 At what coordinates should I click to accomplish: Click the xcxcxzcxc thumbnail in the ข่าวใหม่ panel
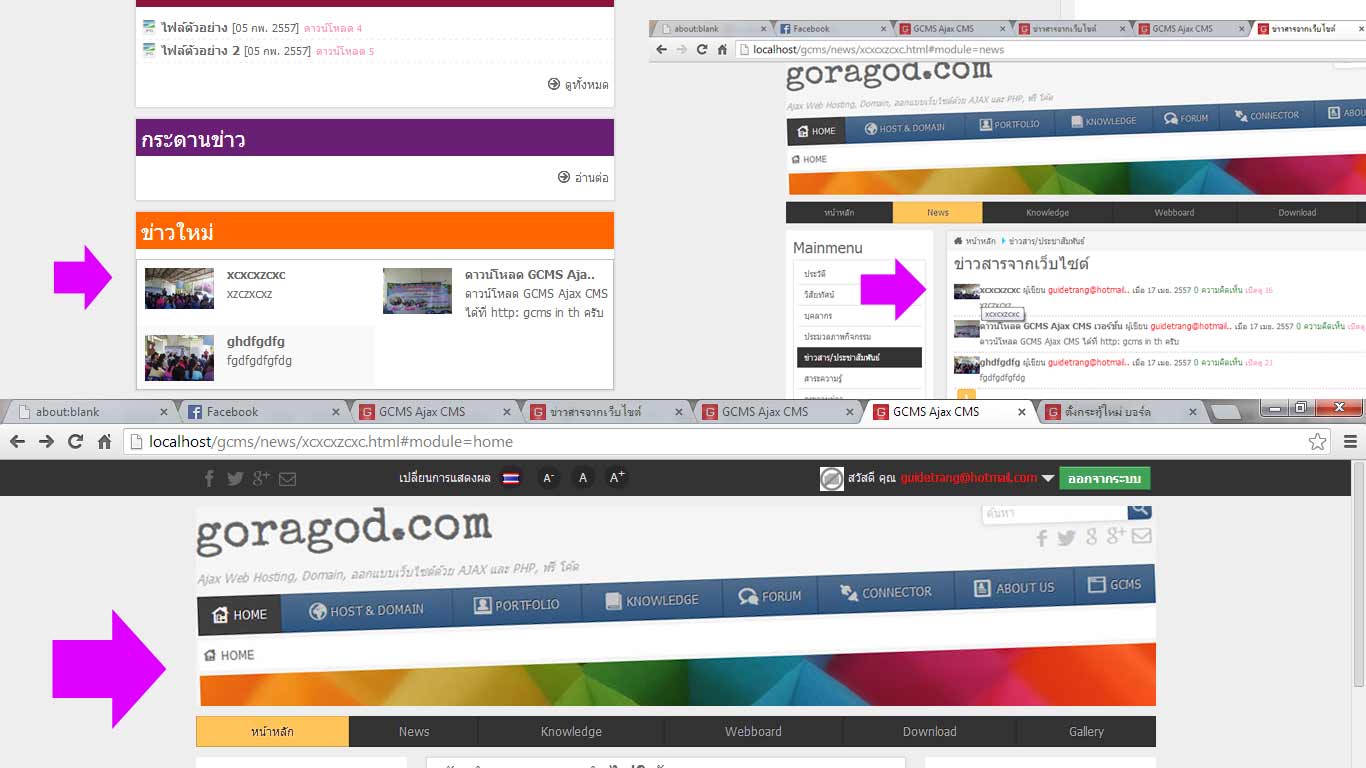pos(180,288)
